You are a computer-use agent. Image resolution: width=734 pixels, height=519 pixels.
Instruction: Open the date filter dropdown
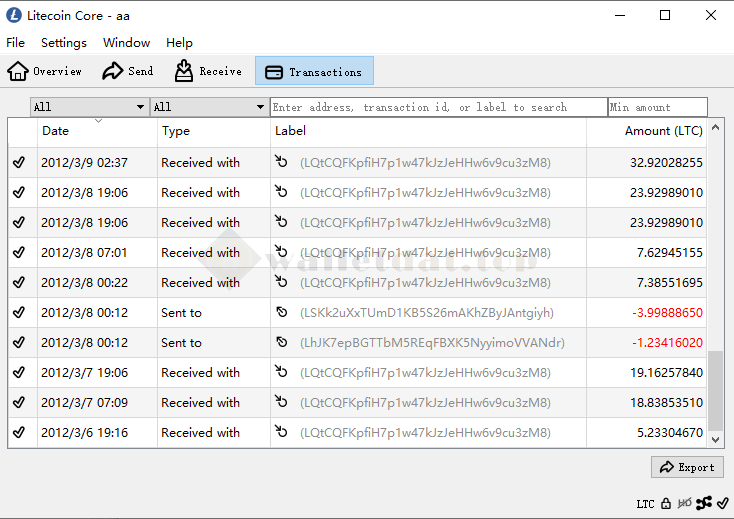[x=89, y=107]
